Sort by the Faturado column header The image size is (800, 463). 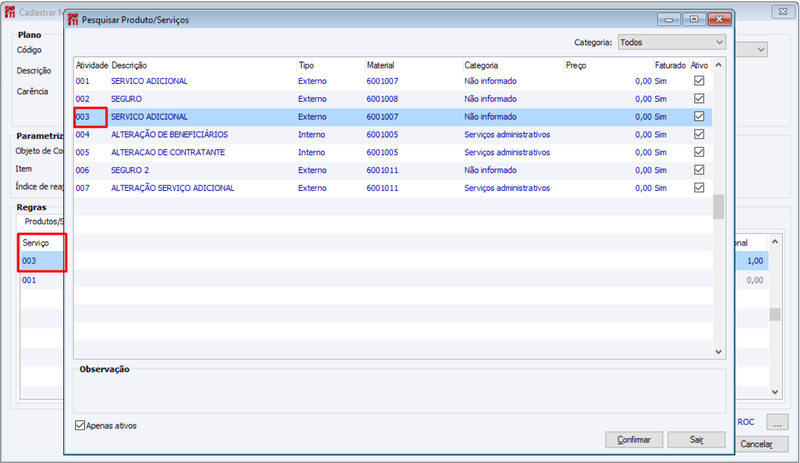tap(670, 65)
